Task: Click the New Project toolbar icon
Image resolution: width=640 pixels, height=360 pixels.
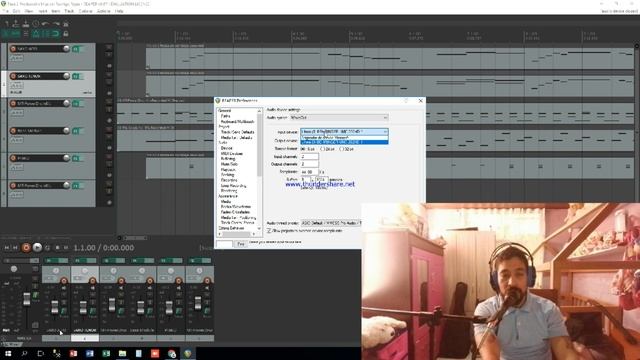Action: point(7,24)
